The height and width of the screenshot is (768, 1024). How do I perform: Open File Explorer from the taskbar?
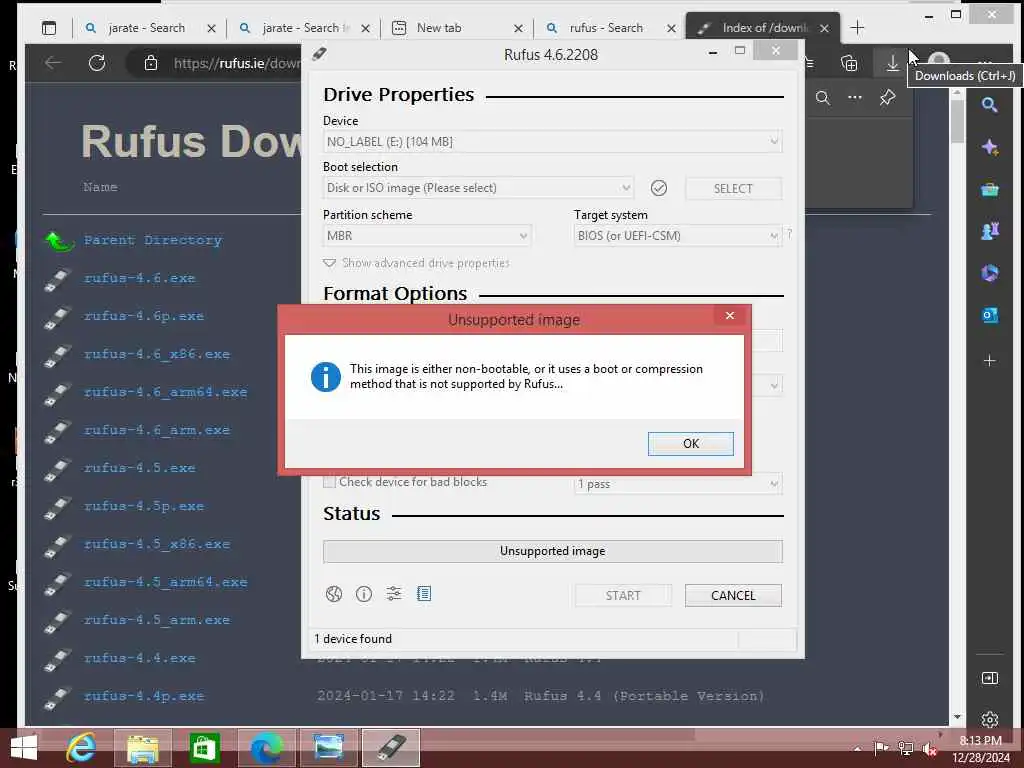coord(143,748)
